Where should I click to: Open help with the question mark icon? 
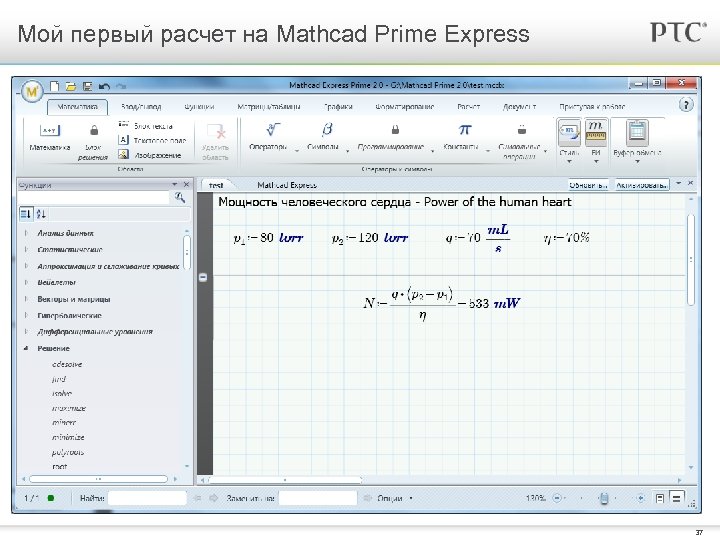coord(686,105)
